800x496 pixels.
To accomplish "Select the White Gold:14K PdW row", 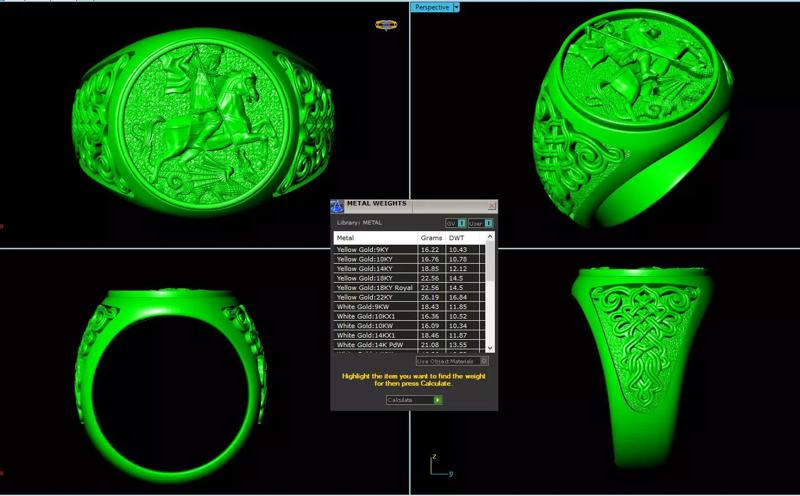I will (x=409, y=345).
